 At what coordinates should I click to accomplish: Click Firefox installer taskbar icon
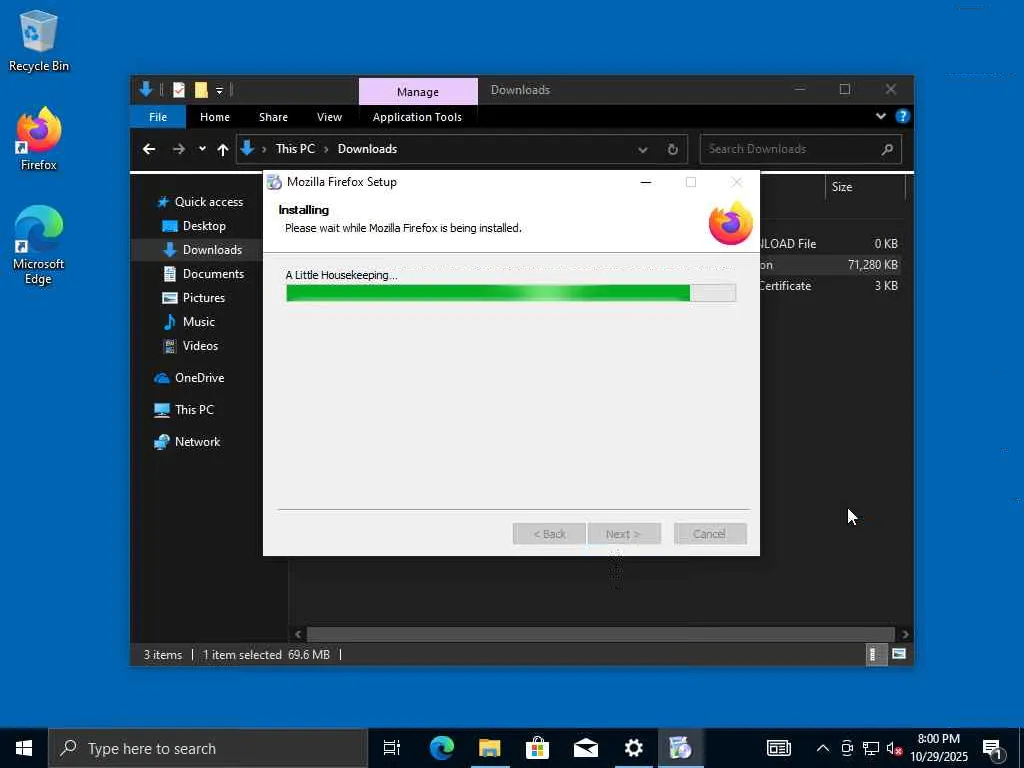(x=680, y=748)
